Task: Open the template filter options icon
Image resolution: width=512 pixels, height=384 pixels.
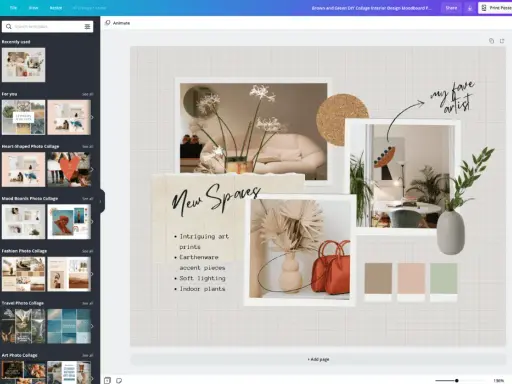Action: point(87,26)
